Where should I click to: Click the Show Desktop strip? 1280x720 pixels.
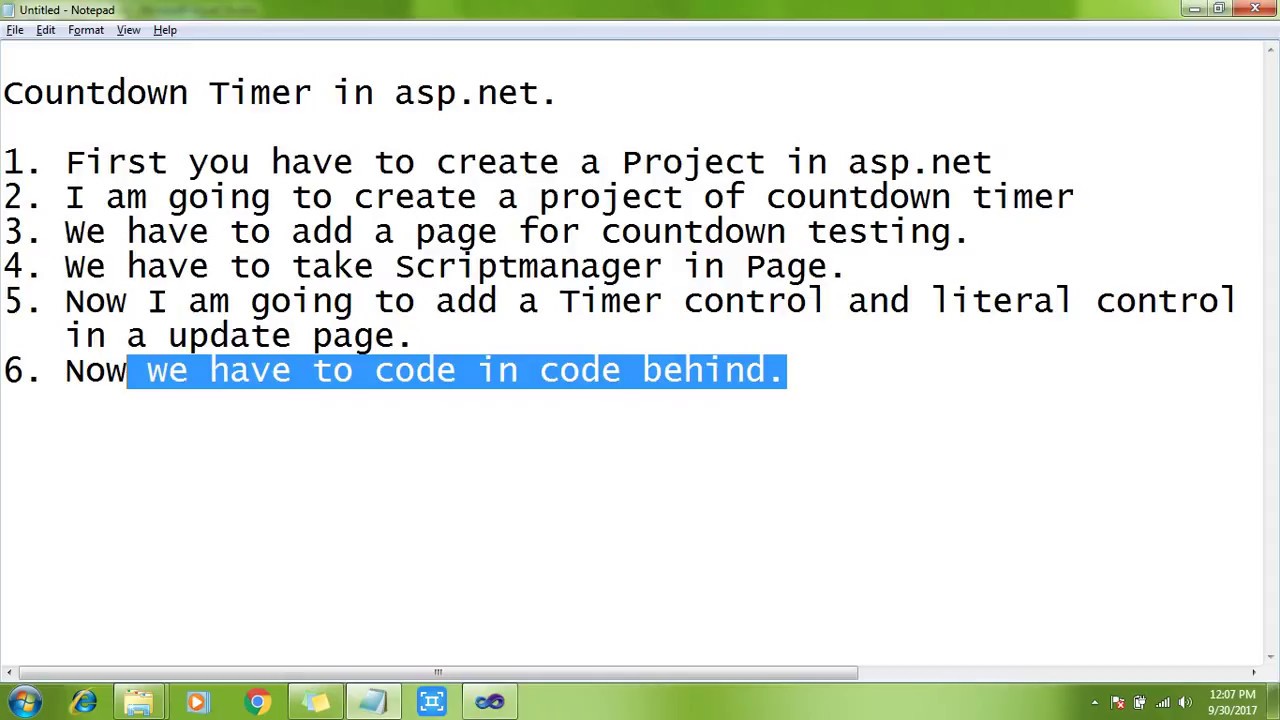tap(1273, 702)
